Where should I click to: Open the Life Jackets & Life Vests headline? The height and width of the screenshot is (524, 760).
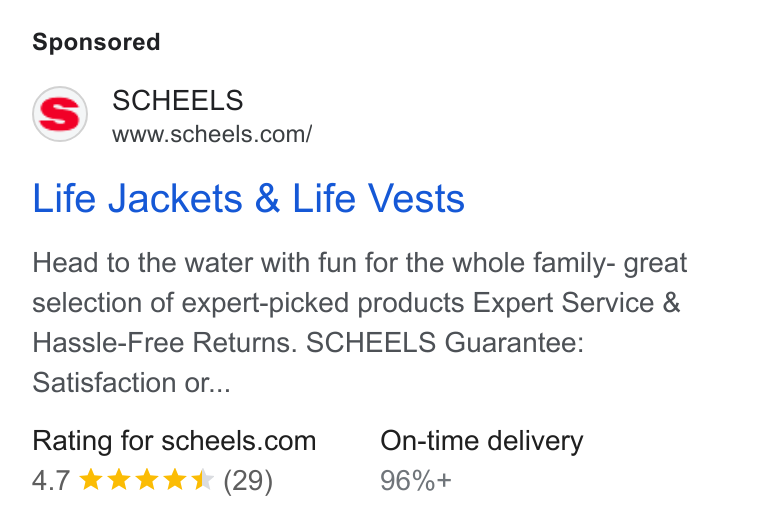point(248,198)
